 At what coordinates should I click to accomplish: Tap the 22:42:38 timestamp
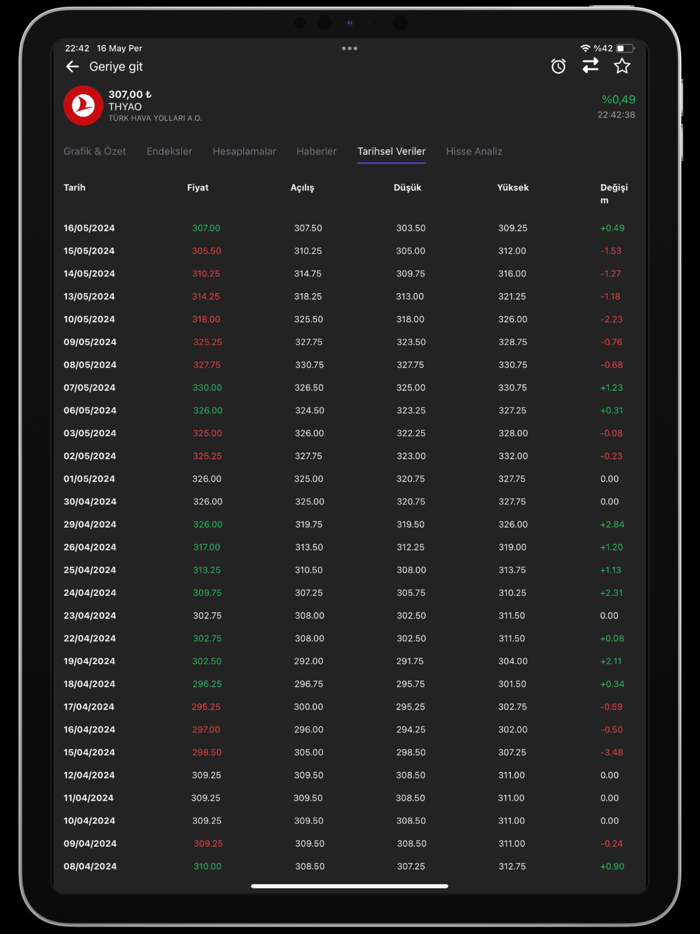(617, 115)
